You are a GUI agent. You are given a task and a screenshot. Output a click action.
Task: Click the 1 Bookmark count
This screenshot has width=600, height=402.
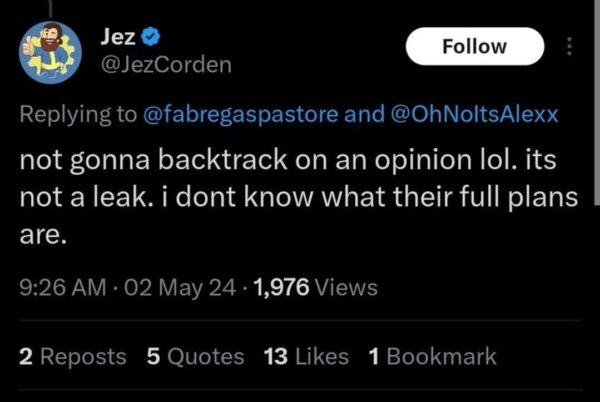(x=432, y=356)
